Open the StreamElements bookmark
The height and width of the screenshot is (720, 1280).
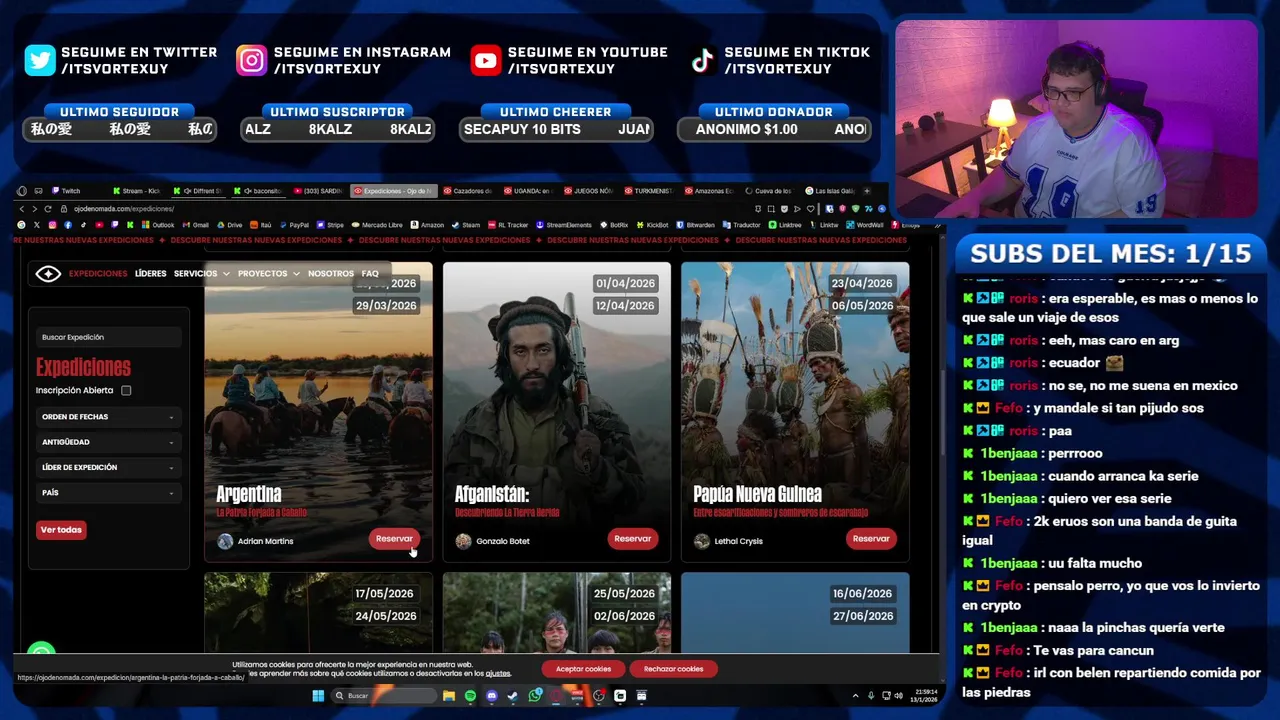pyautogui.click(x=564, y=225)
